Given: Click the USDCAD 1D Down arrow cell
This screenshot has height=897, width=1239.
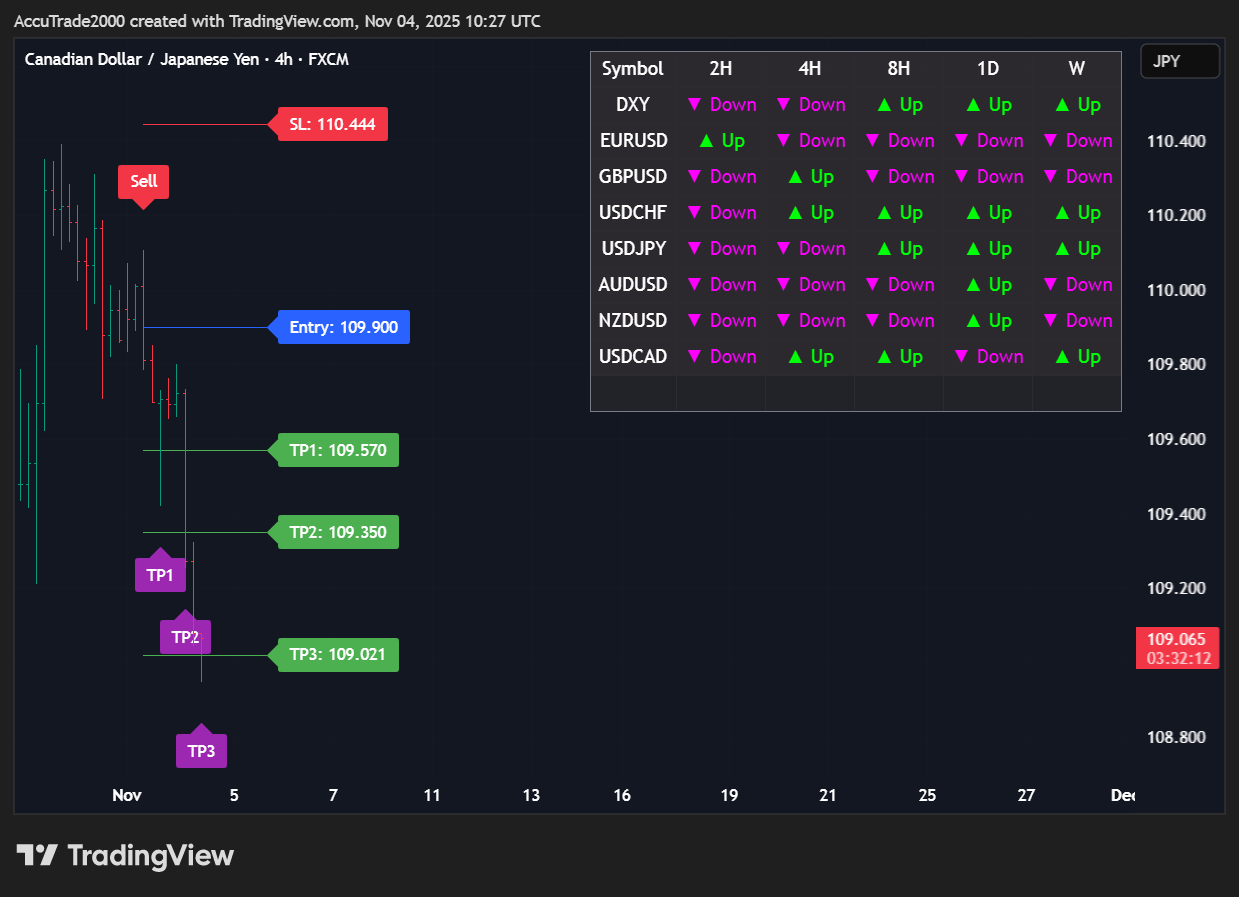Looking at the screenshot, I should click(x=988, y=357).
